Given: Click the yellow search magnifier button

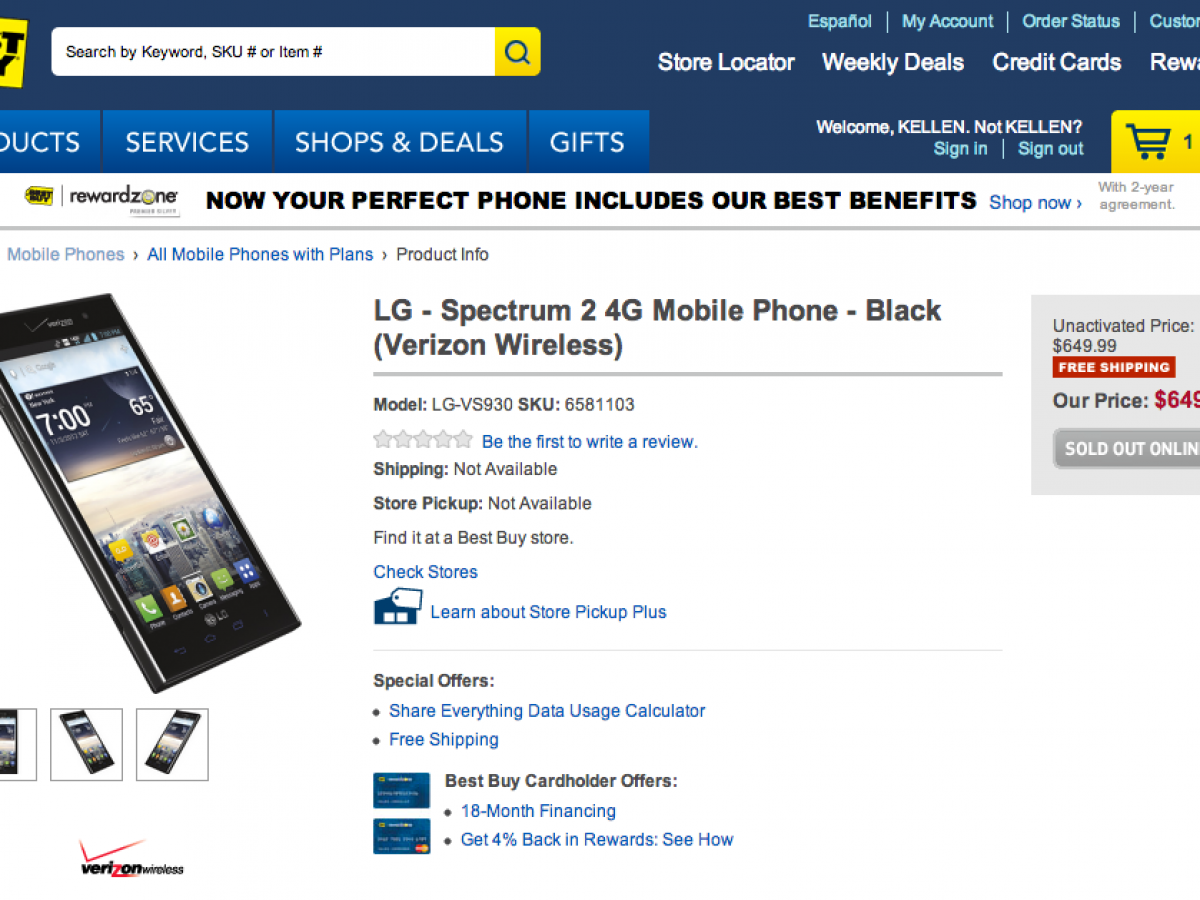Looking at the screenshot, I should 517,52.
